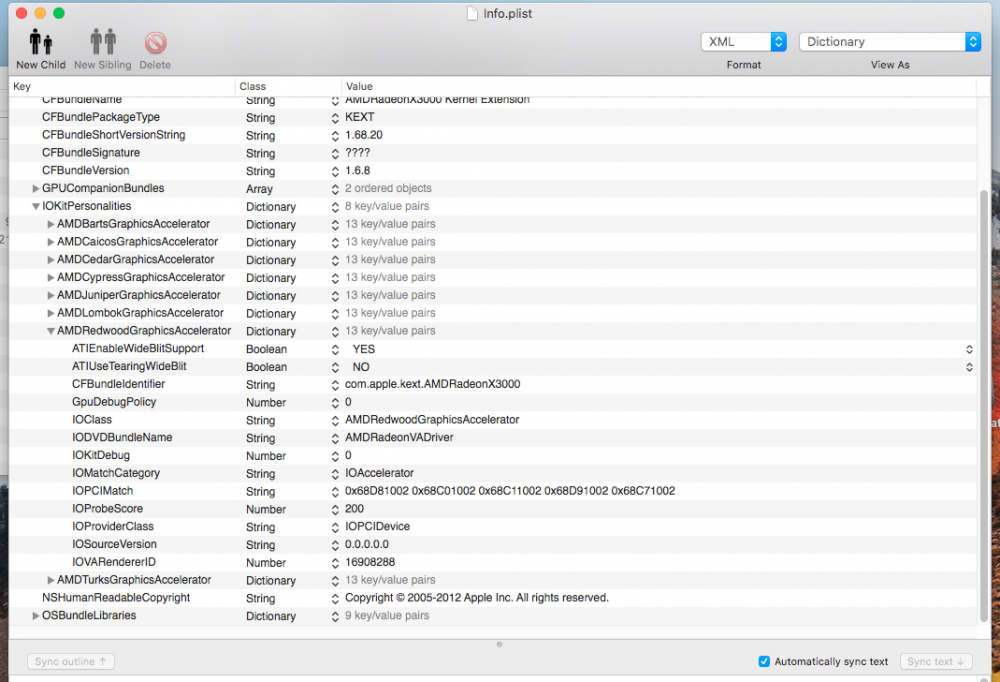This screenshot has height=682, width=1000.
Task: Click the Delete toolbar icon
Action: (155, 43)
